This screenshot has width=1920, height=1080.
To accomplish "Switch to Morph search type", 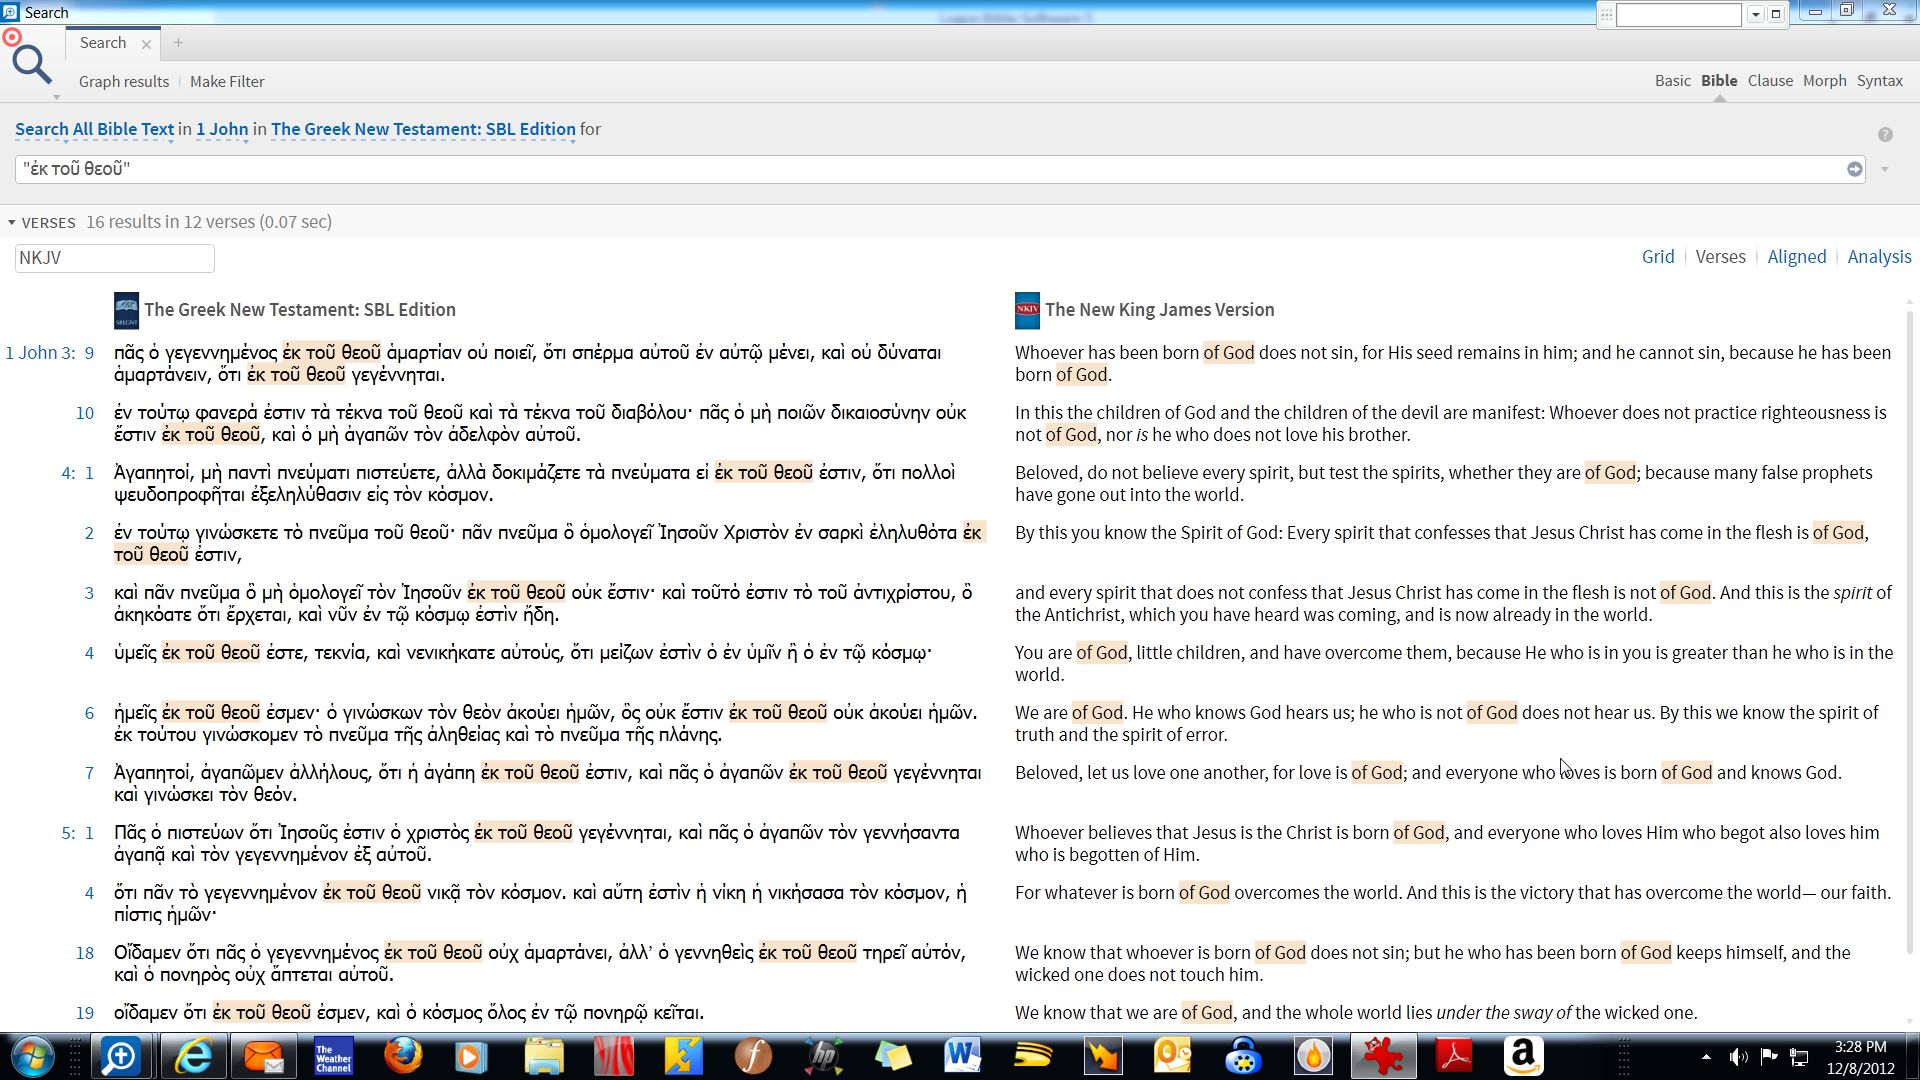I will 1824,81.
